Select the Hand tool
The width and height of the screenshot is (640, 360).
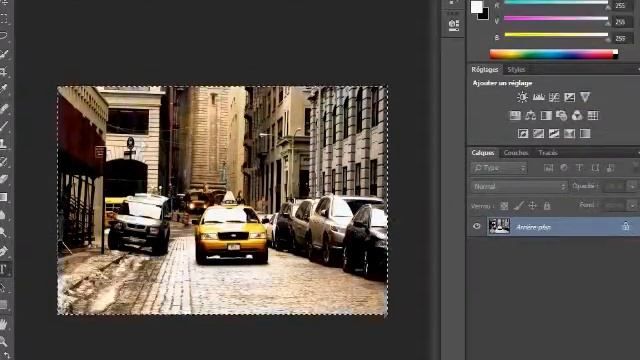[x=4, y=324]
